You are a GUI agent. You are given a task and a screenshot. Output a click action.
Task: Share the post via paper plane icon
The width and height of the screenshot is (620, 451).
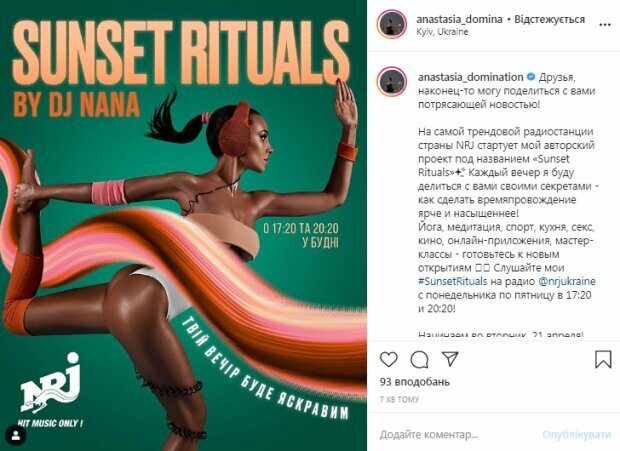450,359
